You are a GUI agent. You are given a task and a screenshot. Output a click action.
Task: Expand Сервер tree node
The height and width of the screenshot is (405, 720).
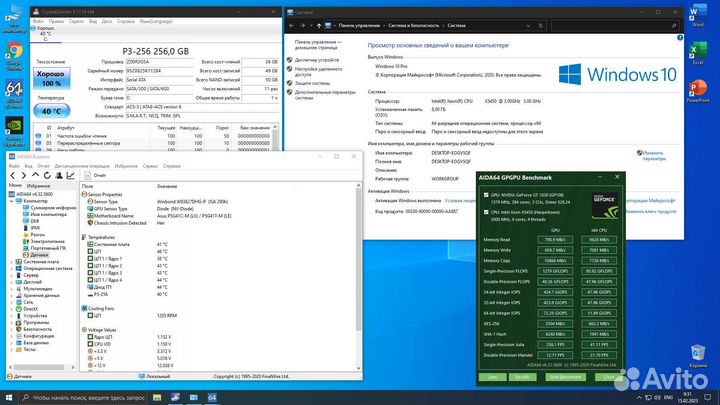11,276
